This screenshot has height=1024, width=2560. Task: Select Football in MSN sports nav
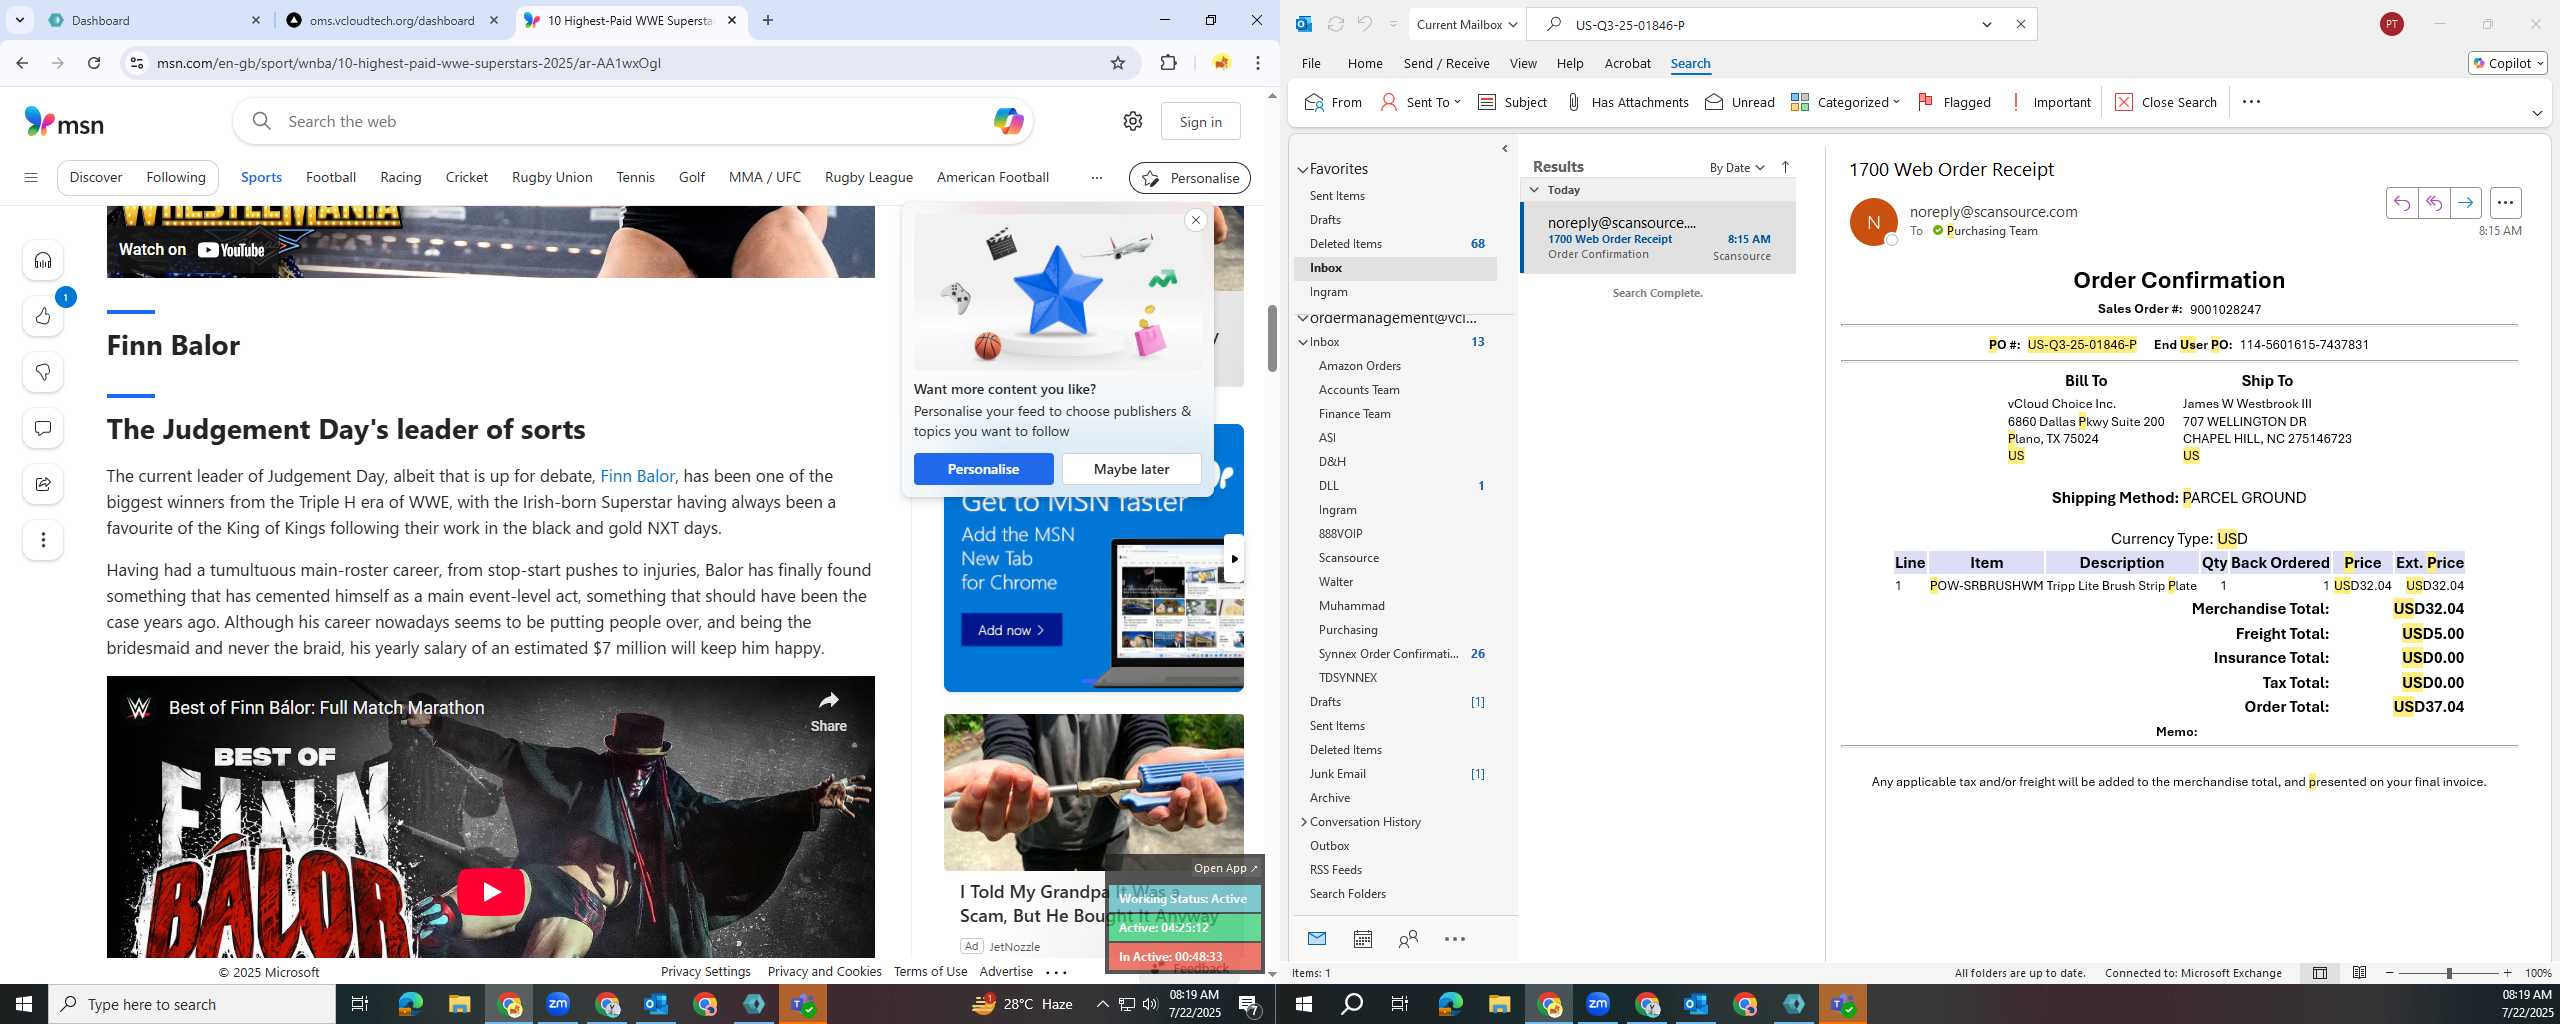(x=331, y=177)
